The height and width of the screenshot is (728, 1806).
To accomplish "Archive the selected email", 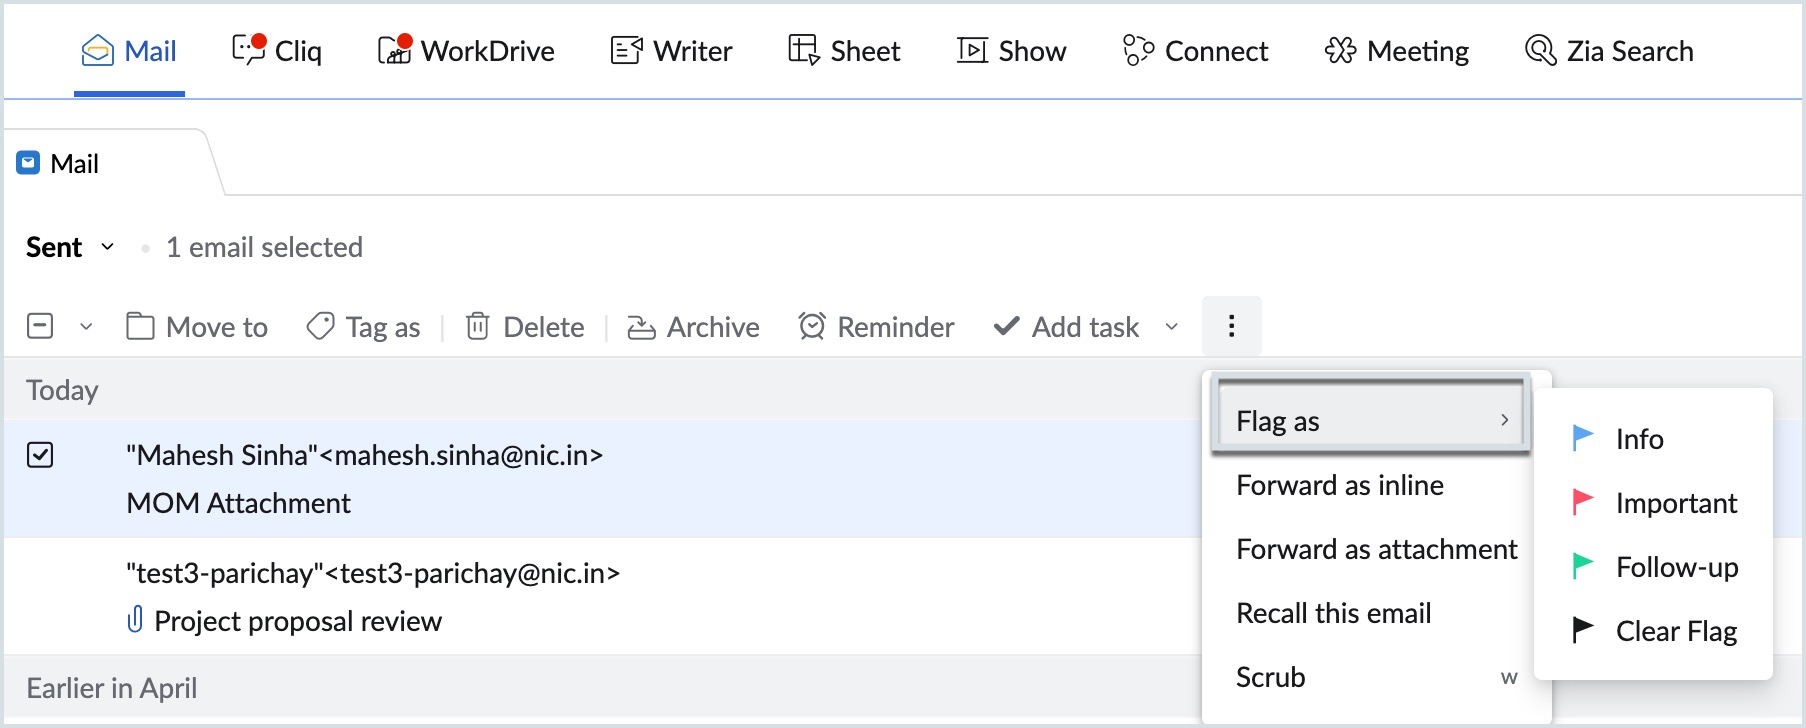I will pyautogui.click(x=693, y=327).
